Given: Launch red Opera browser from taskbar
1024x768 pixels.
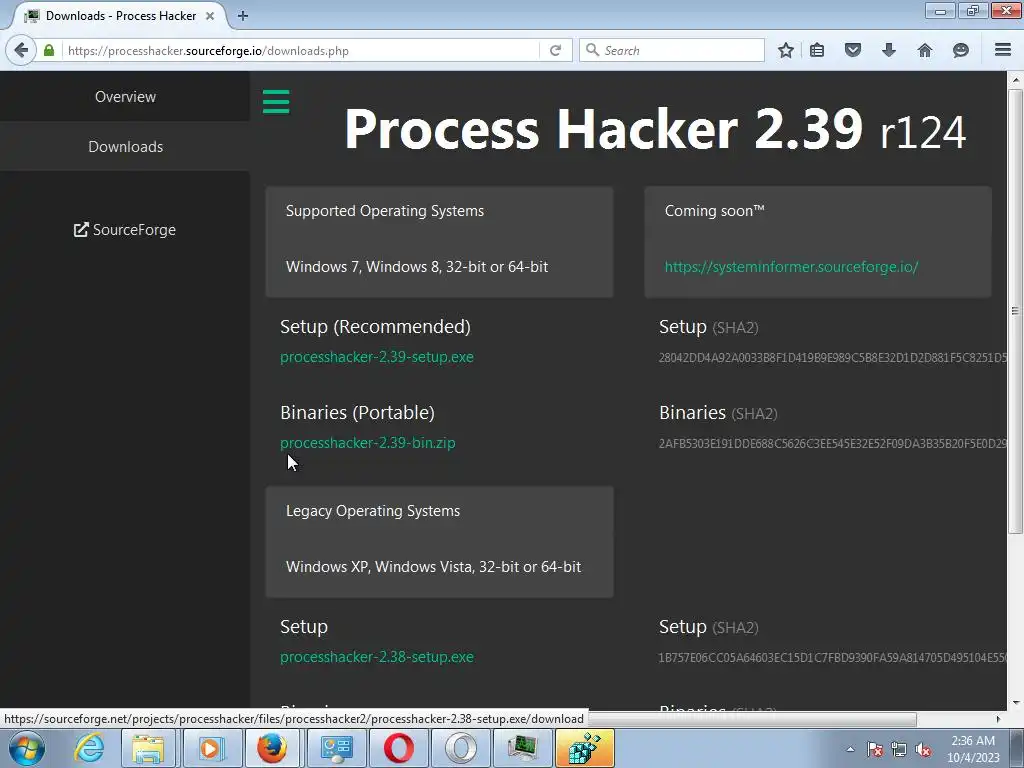Looking at the screenshot, I should [398, 748].
